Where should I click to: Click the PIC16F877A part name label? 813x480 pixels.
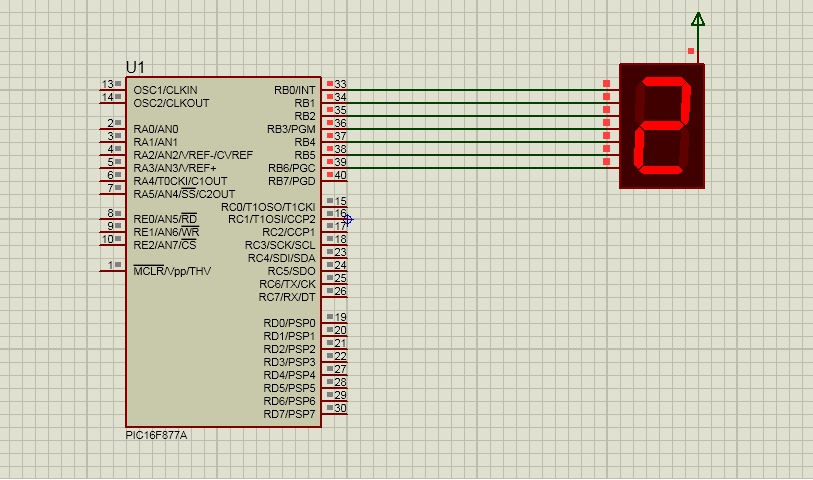coord(156,435)
